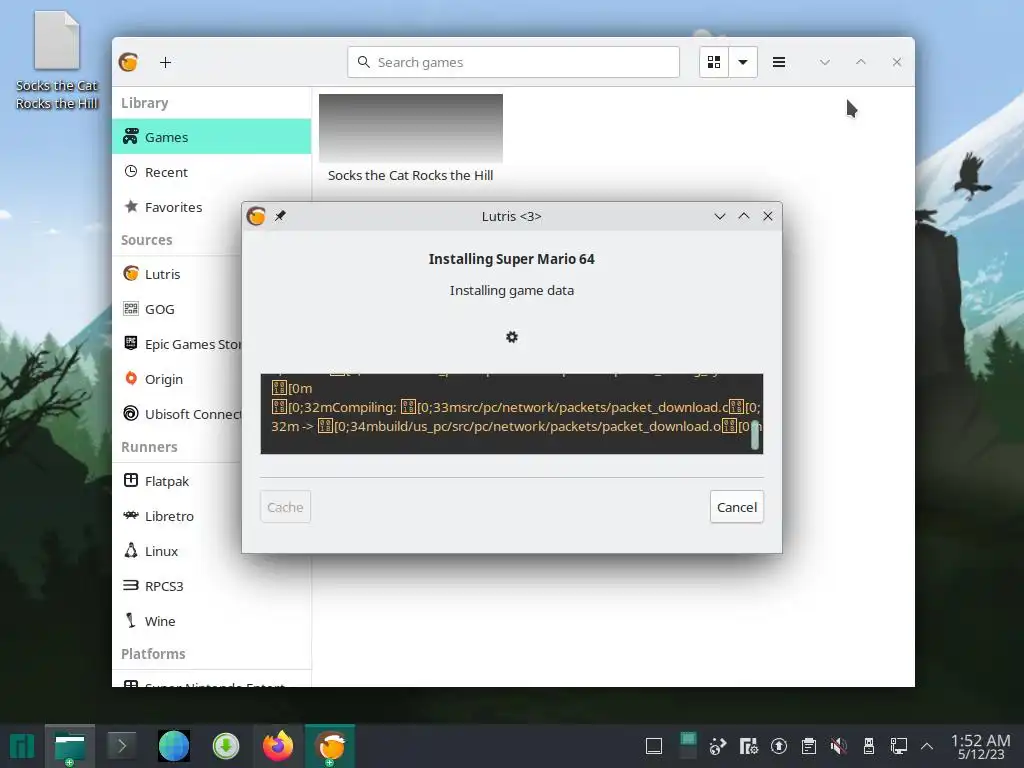Click the Favorites star icon
Image resolution: width=1024 pixels, height=768 pixels.
tap(131, 206)
